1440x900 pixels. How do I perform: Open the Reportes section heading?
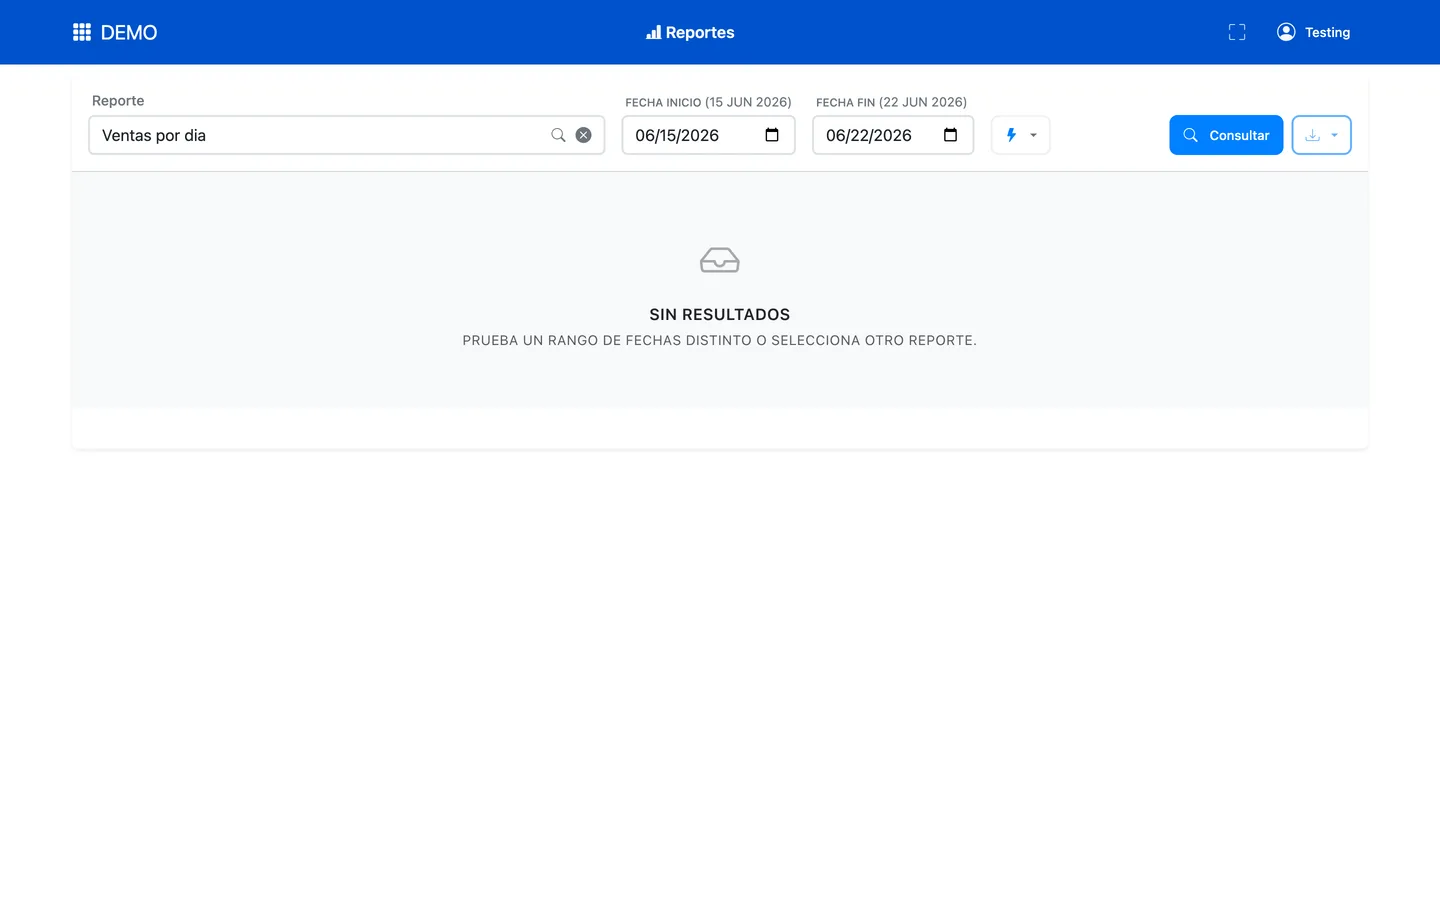click(x=690, y=32)
